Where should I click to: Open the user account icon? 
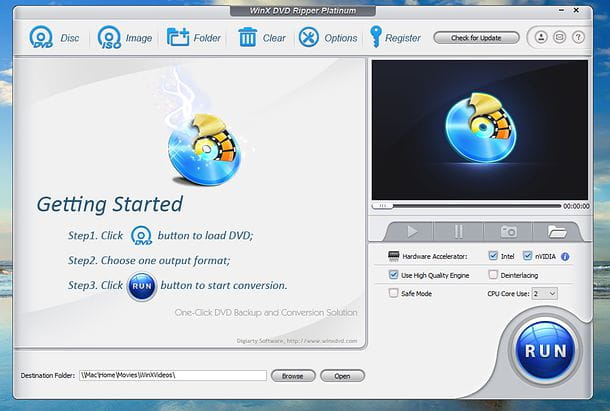click(x=541, y=37)
